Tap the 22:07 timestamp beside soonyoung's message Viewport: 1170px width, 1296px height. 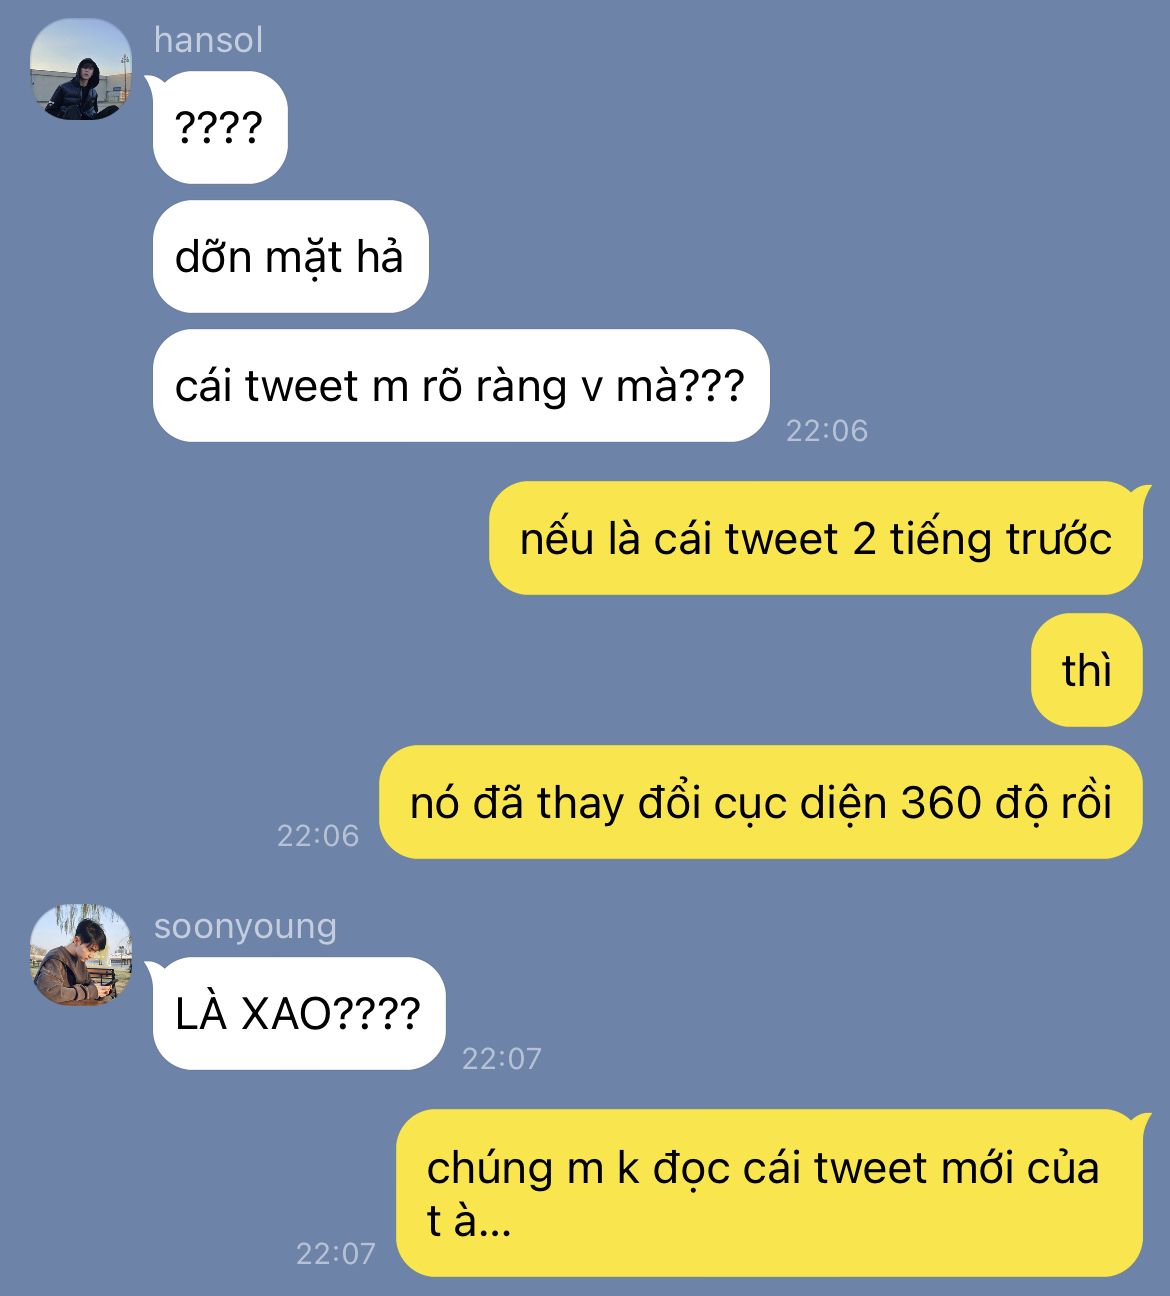pos(501,1059)
